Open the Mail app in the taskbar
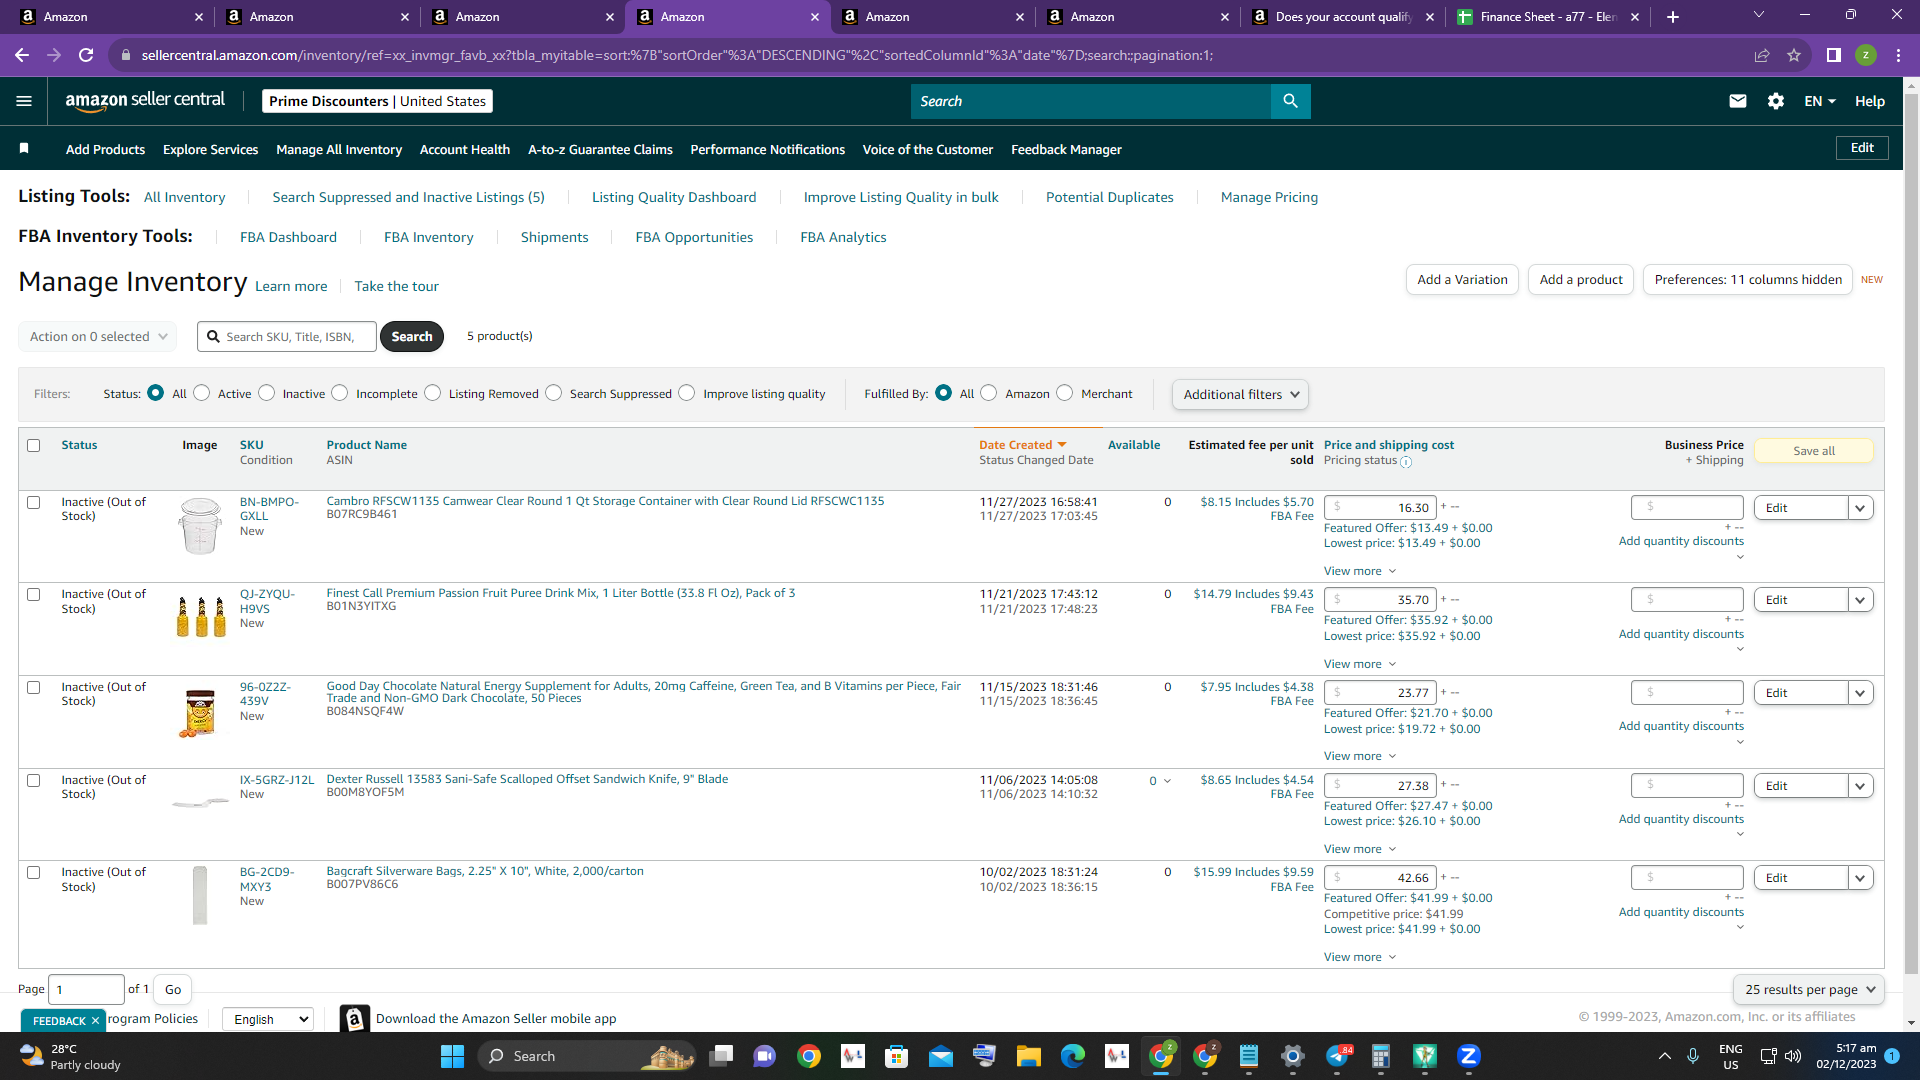 coord(941,1056)
